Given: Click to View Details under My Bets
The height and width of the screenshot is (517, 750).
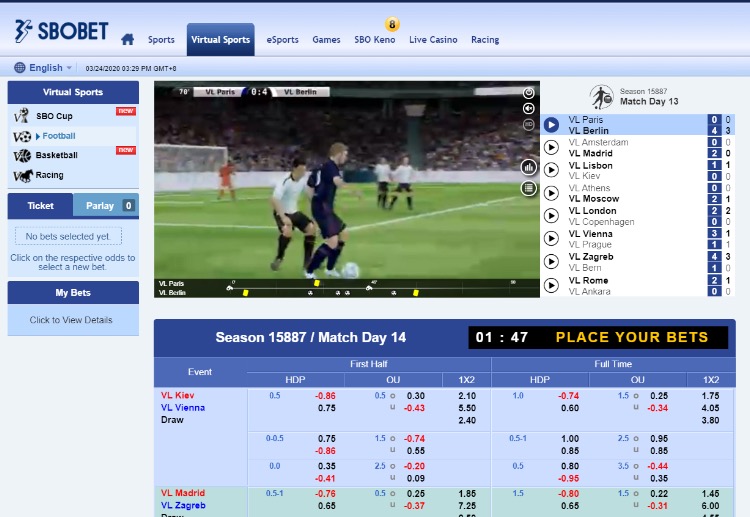Looking at the screenshot, I should coord(71,320).
